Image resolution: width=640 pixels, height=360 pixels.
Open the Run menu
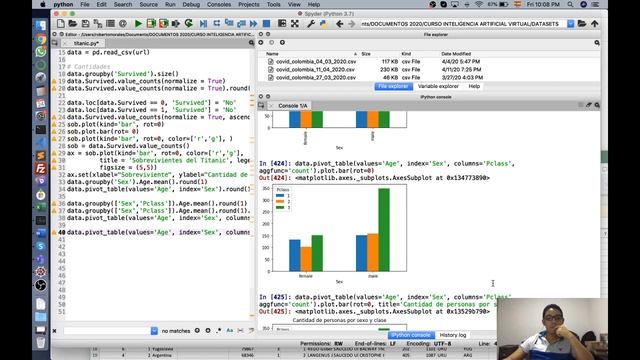pyautogui.click(x=170, y=4)
